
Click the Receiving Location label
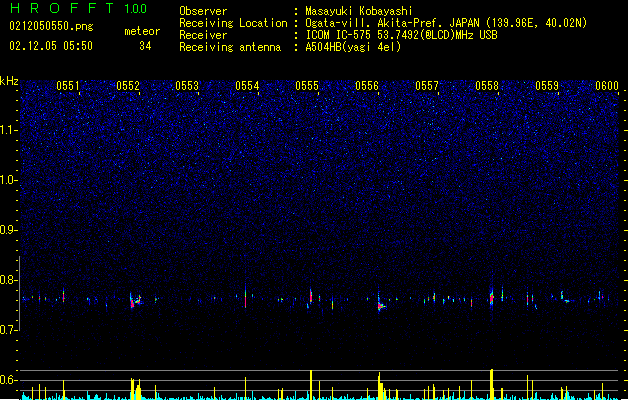(233, 23)
